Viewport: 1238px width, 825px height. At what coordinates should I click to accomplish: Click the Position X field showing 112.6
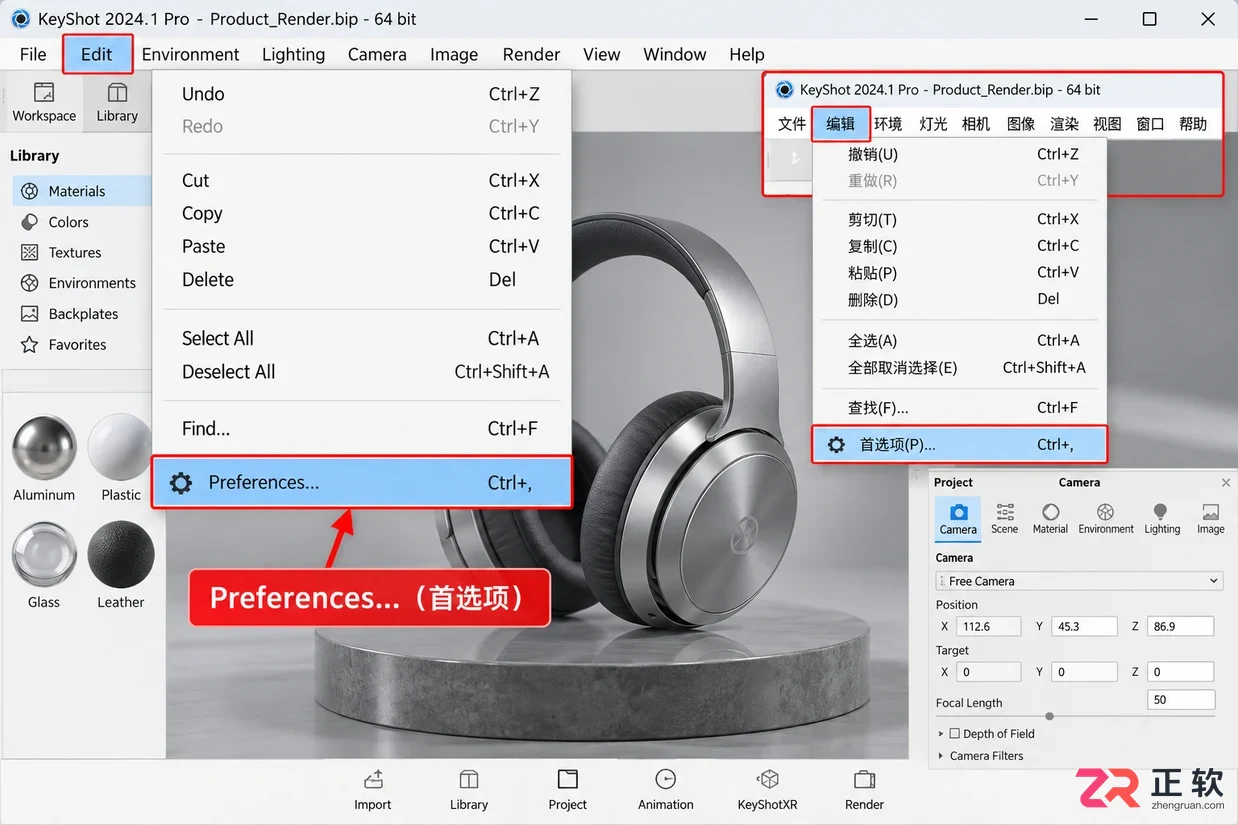988,626
